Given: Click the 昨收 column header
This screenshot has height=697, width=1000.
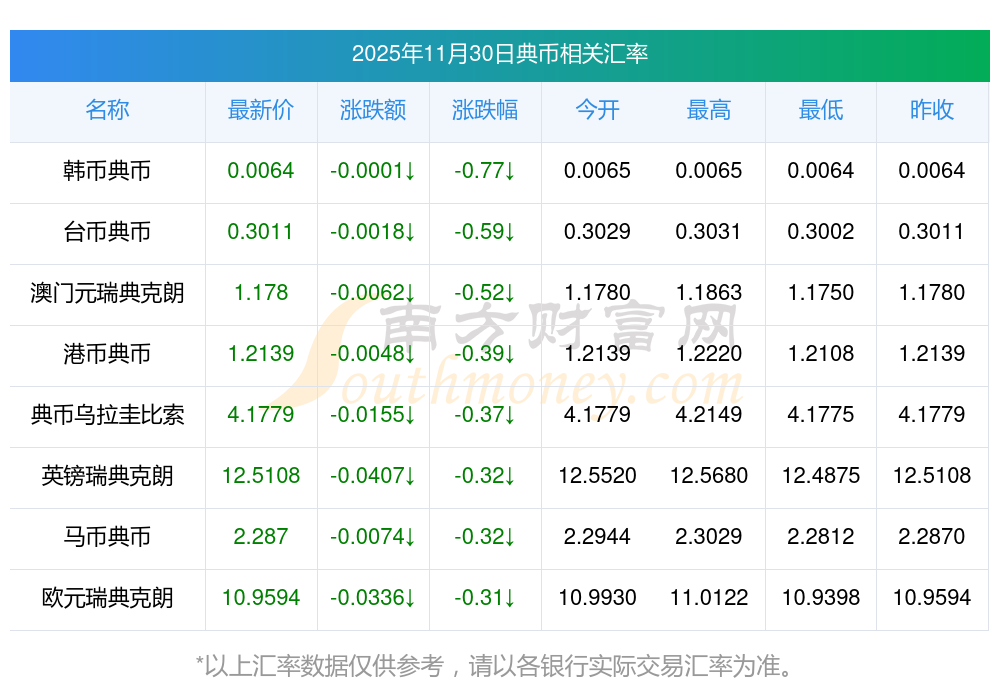Looking at the screenshot, I should click(932, 110).
